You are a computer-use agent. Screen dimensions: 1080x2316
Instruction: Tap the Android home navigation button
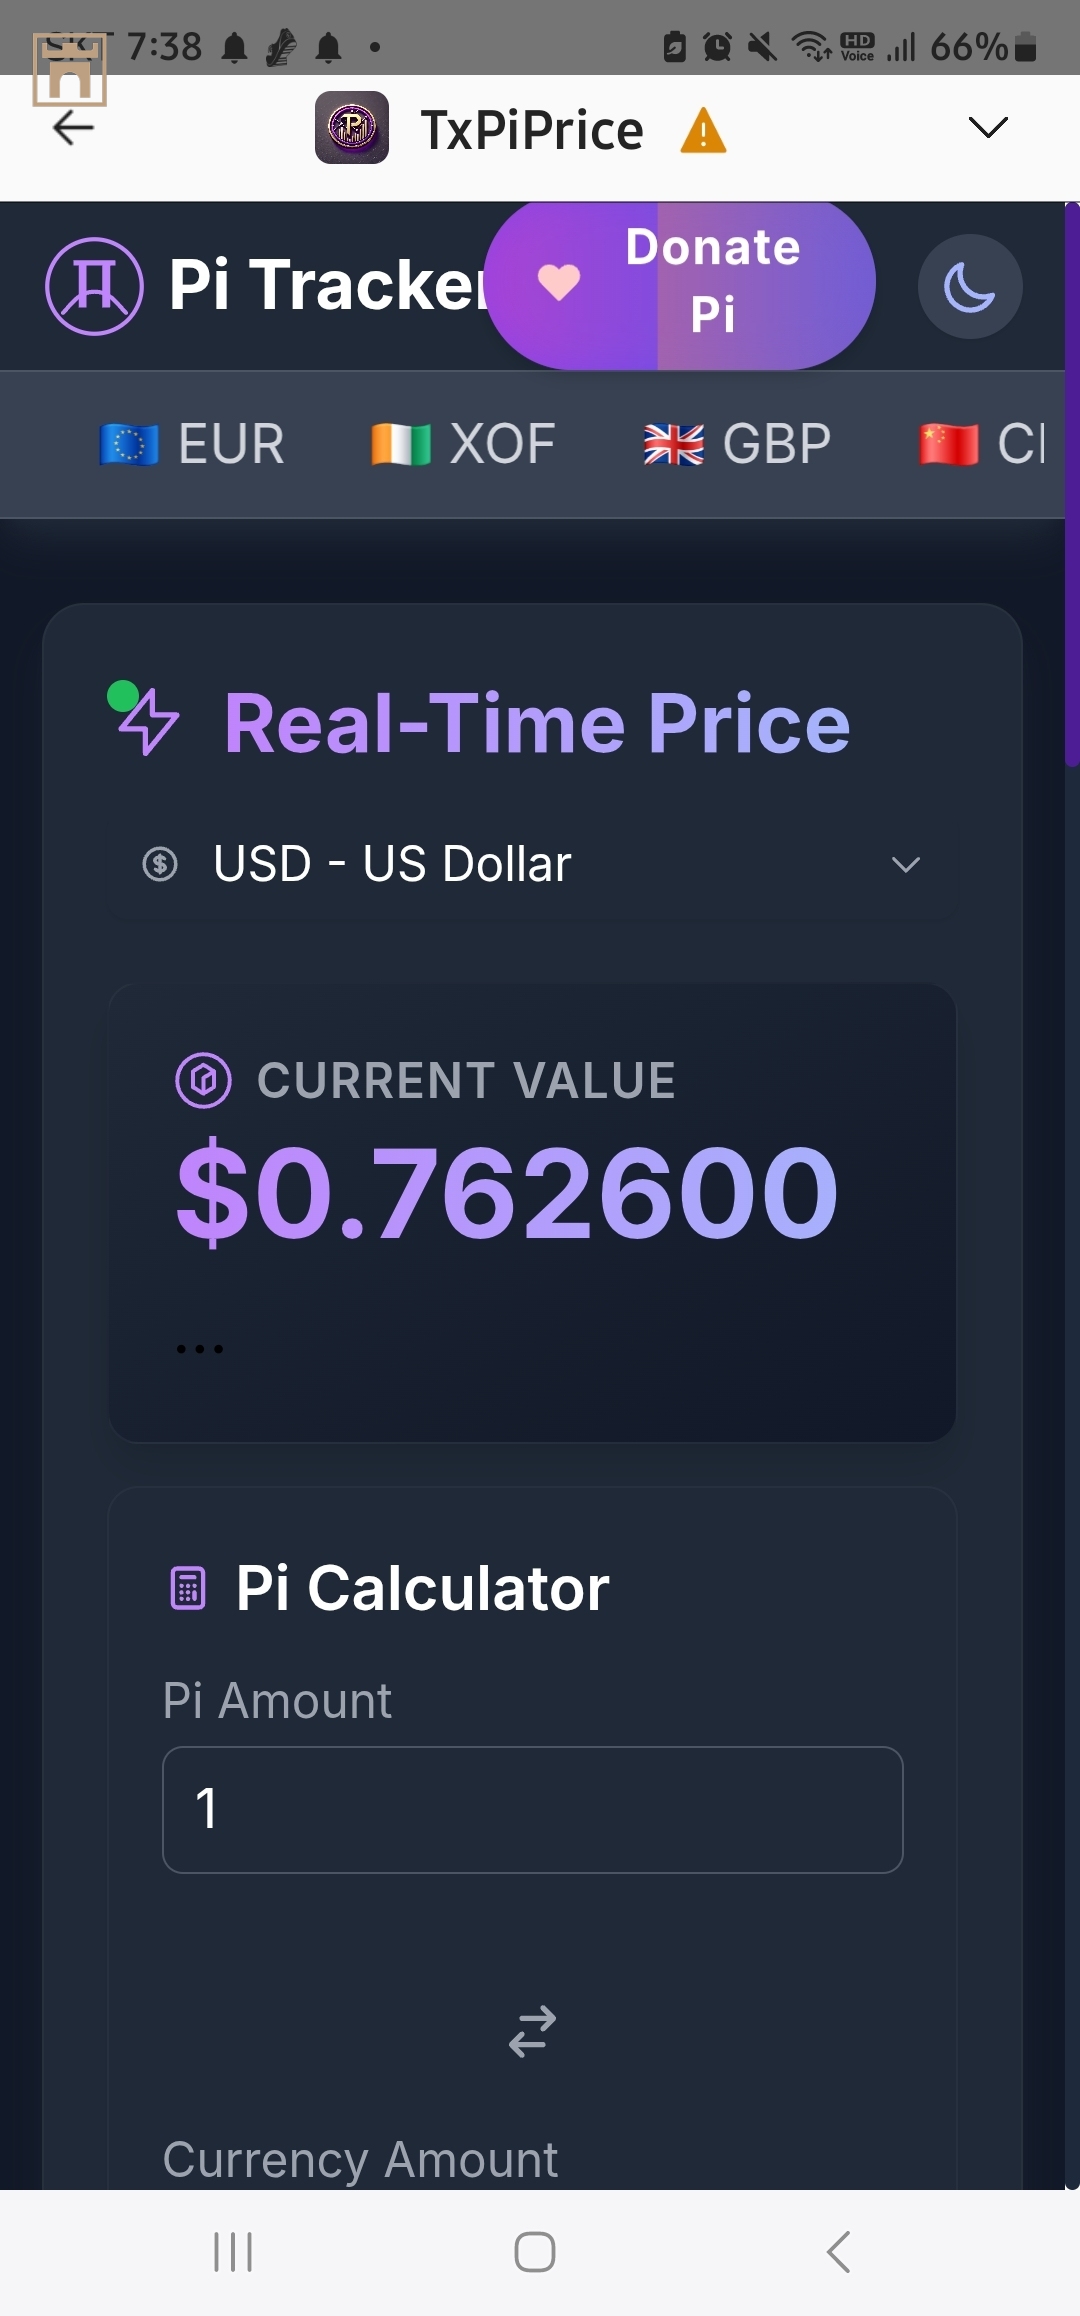pos(535,2252)
